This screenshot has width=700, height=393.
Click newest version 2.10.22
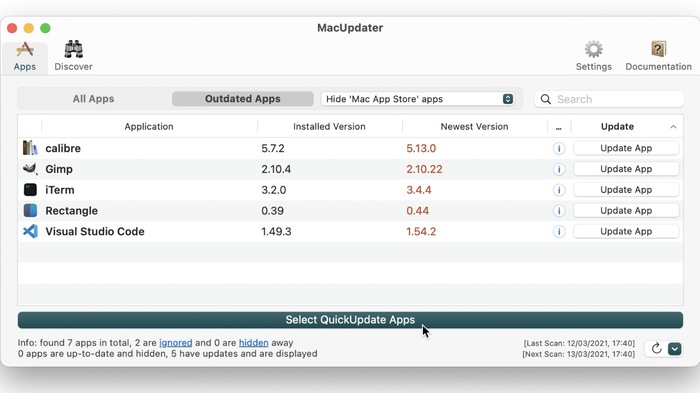[424, 169]
